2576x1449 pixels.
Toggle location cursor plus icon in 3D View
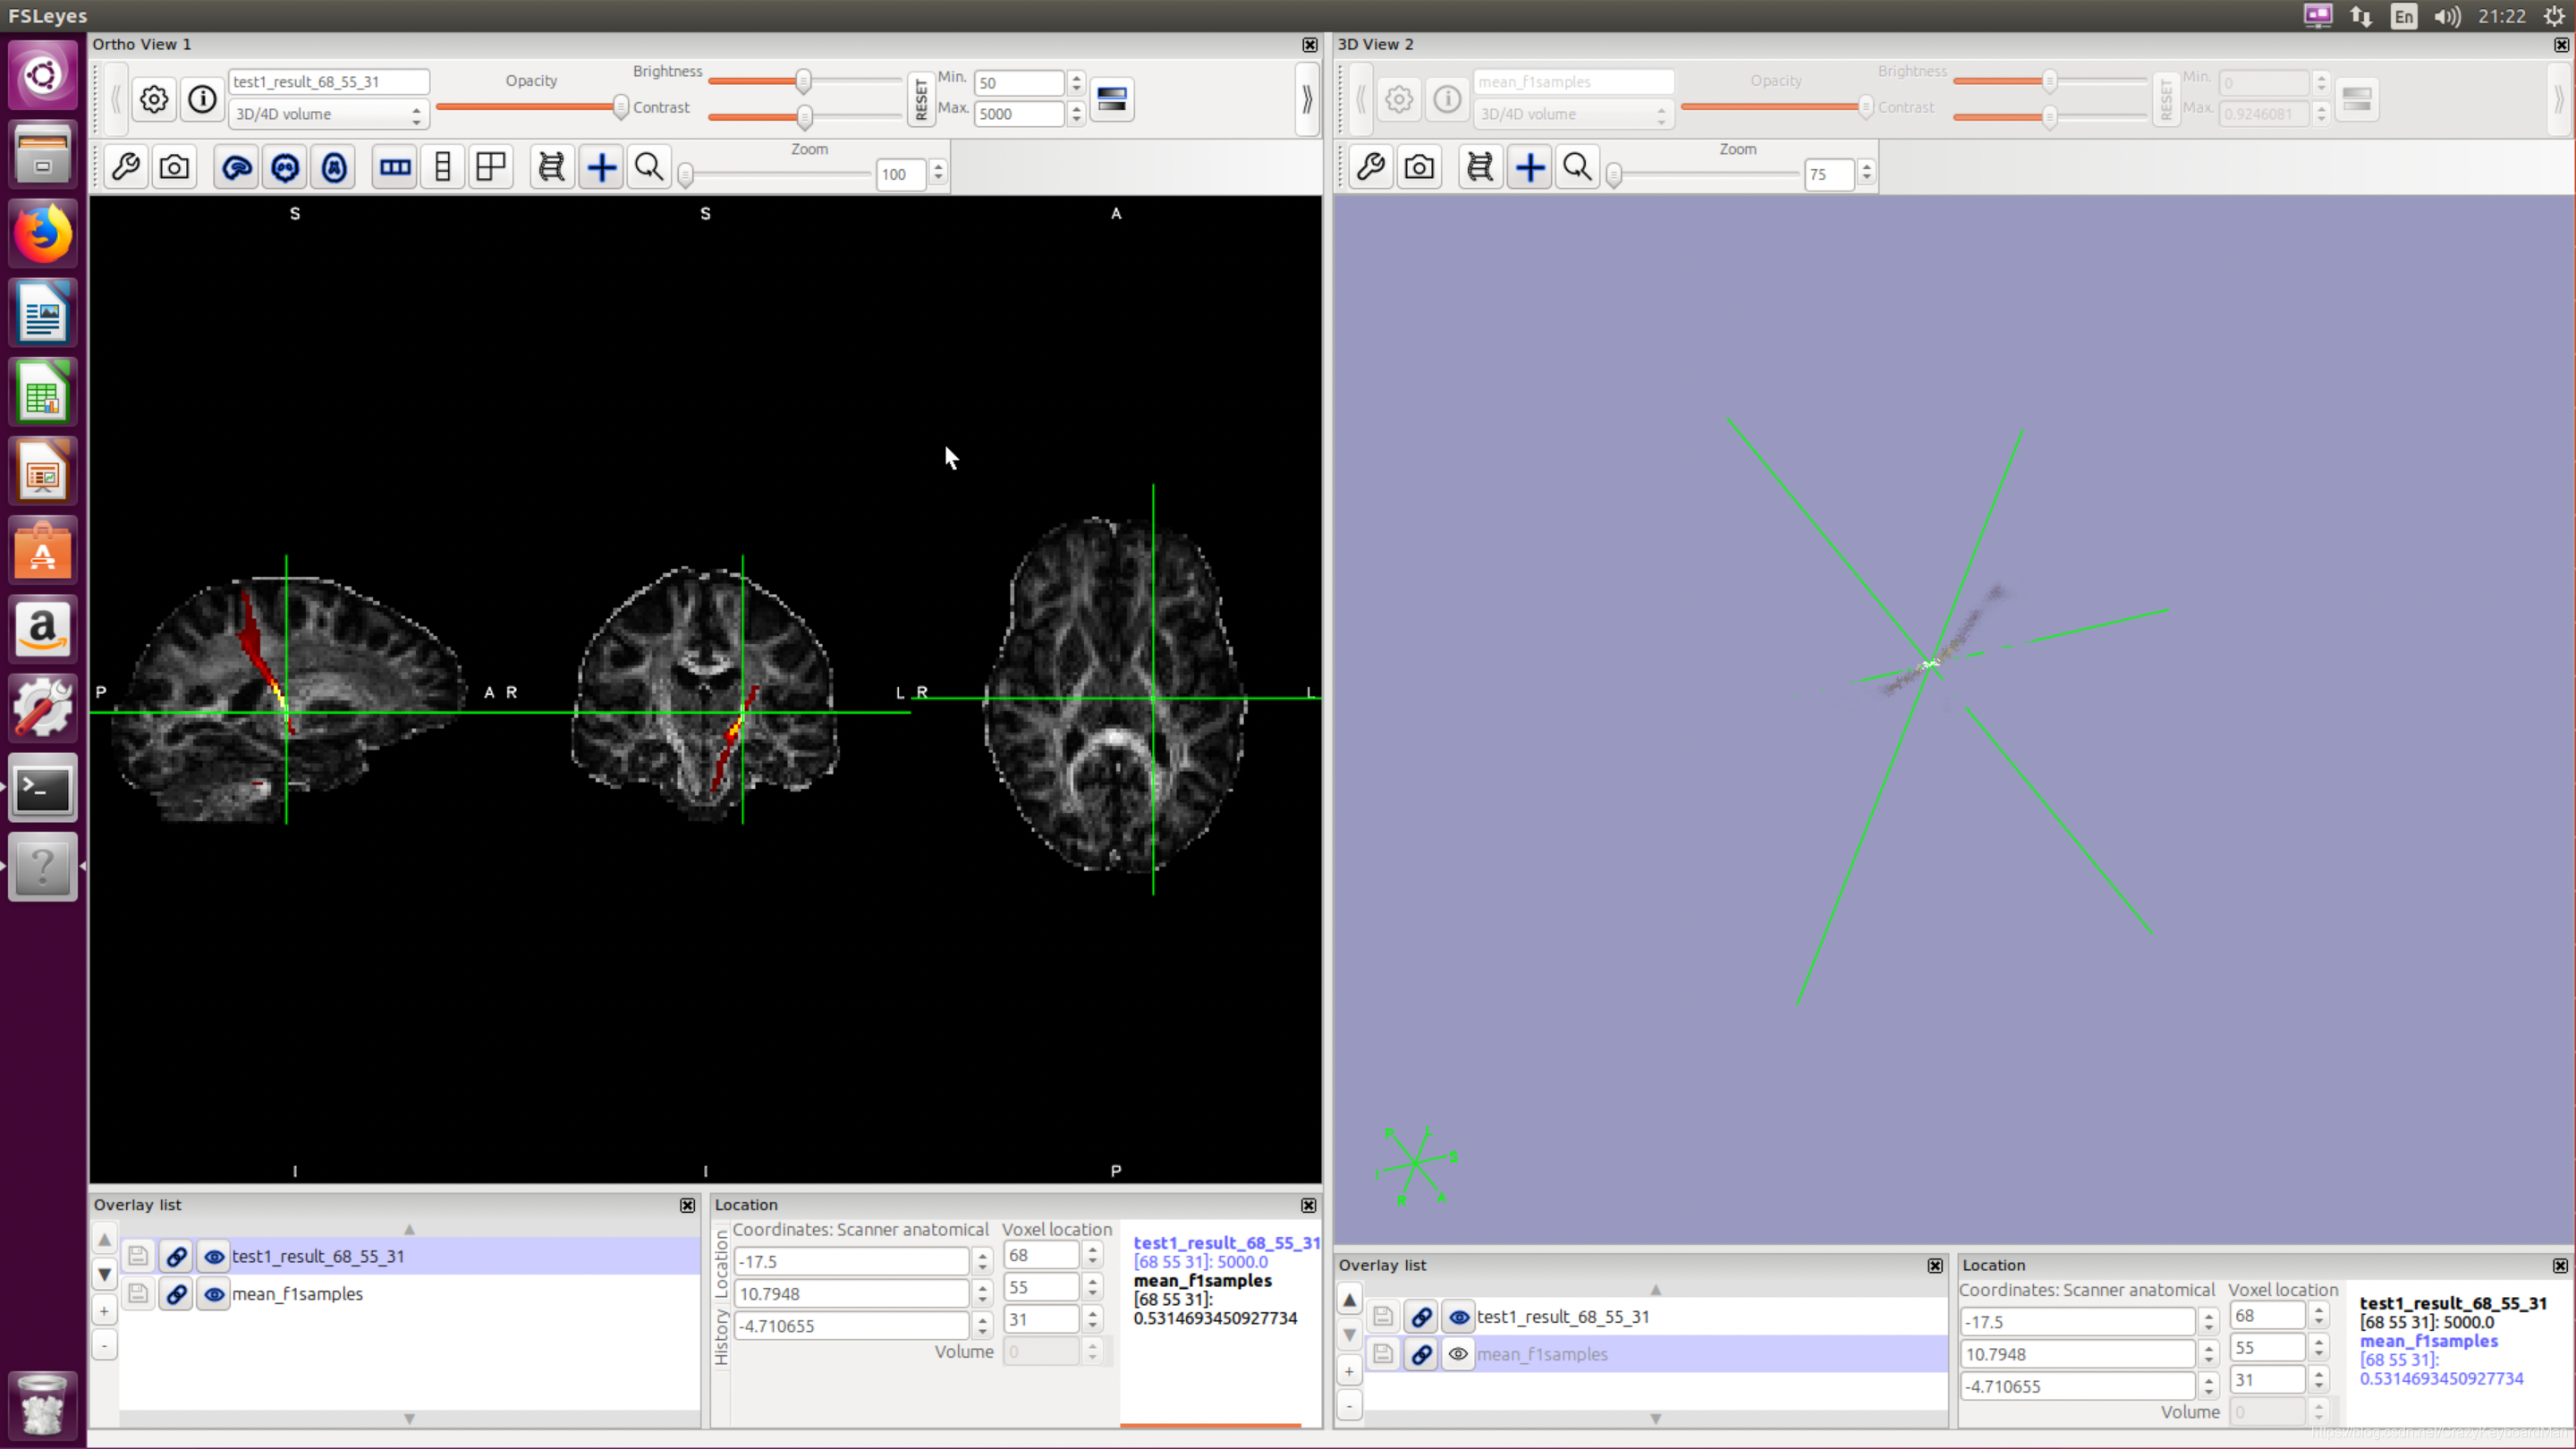pos(1530,167)
